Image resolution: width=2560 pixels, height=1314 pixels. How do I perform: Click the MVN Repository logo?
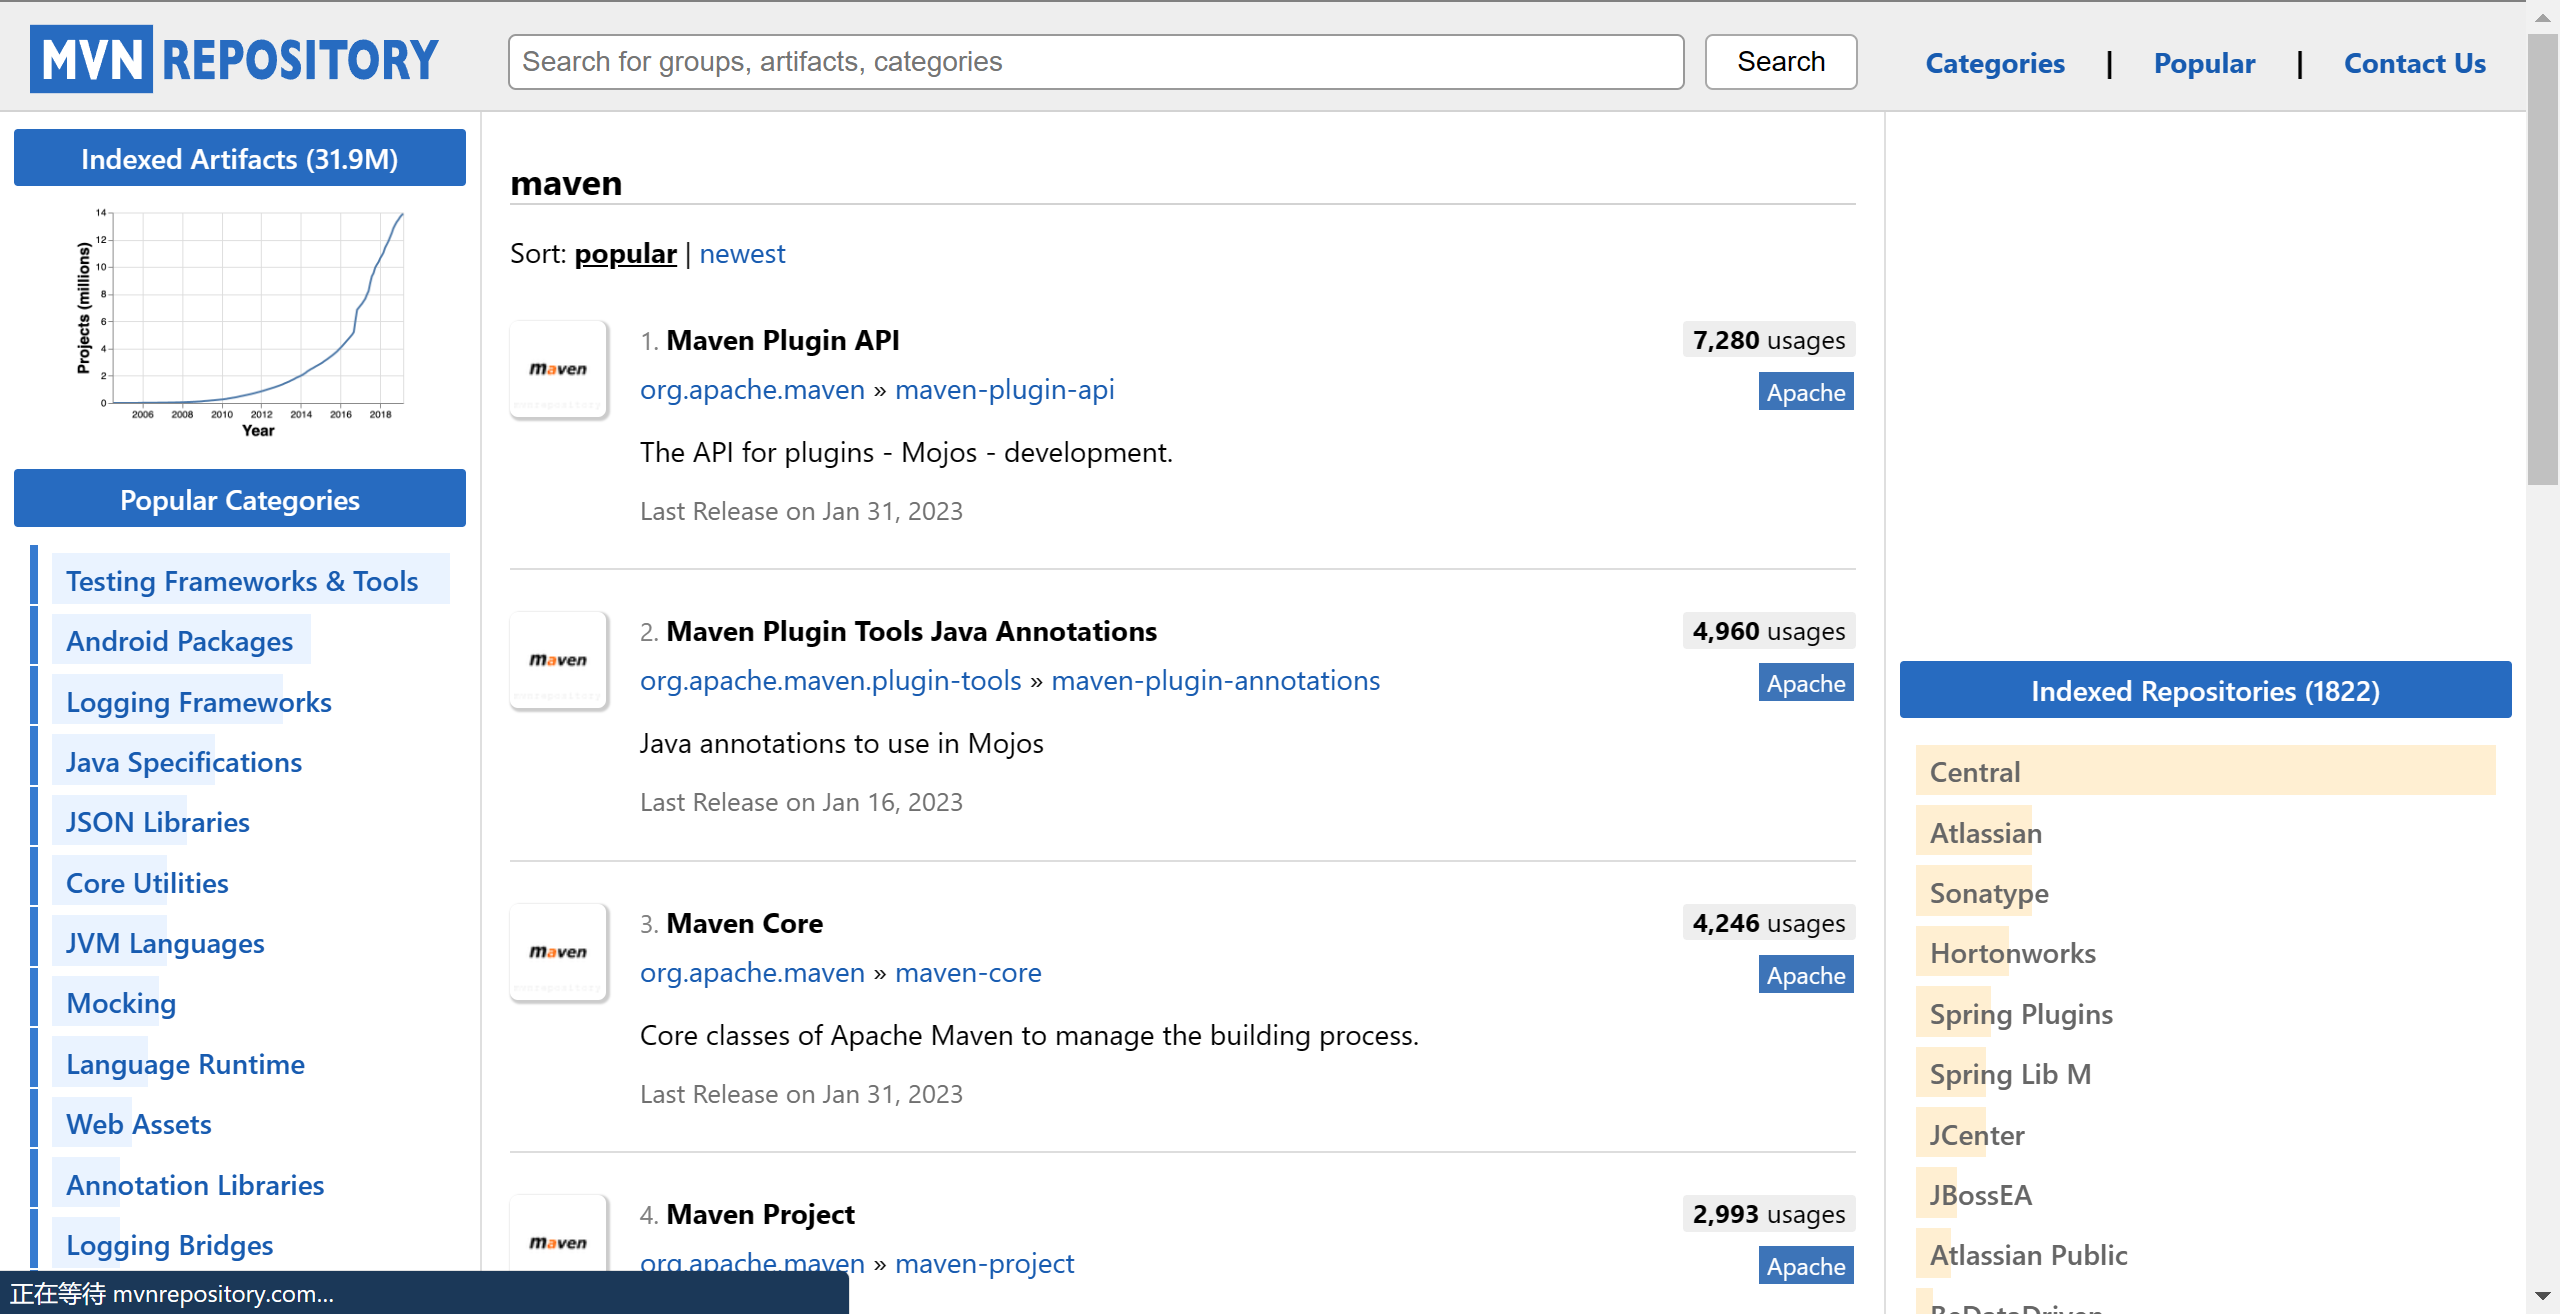pyautogui.click(x=235, y=59)
